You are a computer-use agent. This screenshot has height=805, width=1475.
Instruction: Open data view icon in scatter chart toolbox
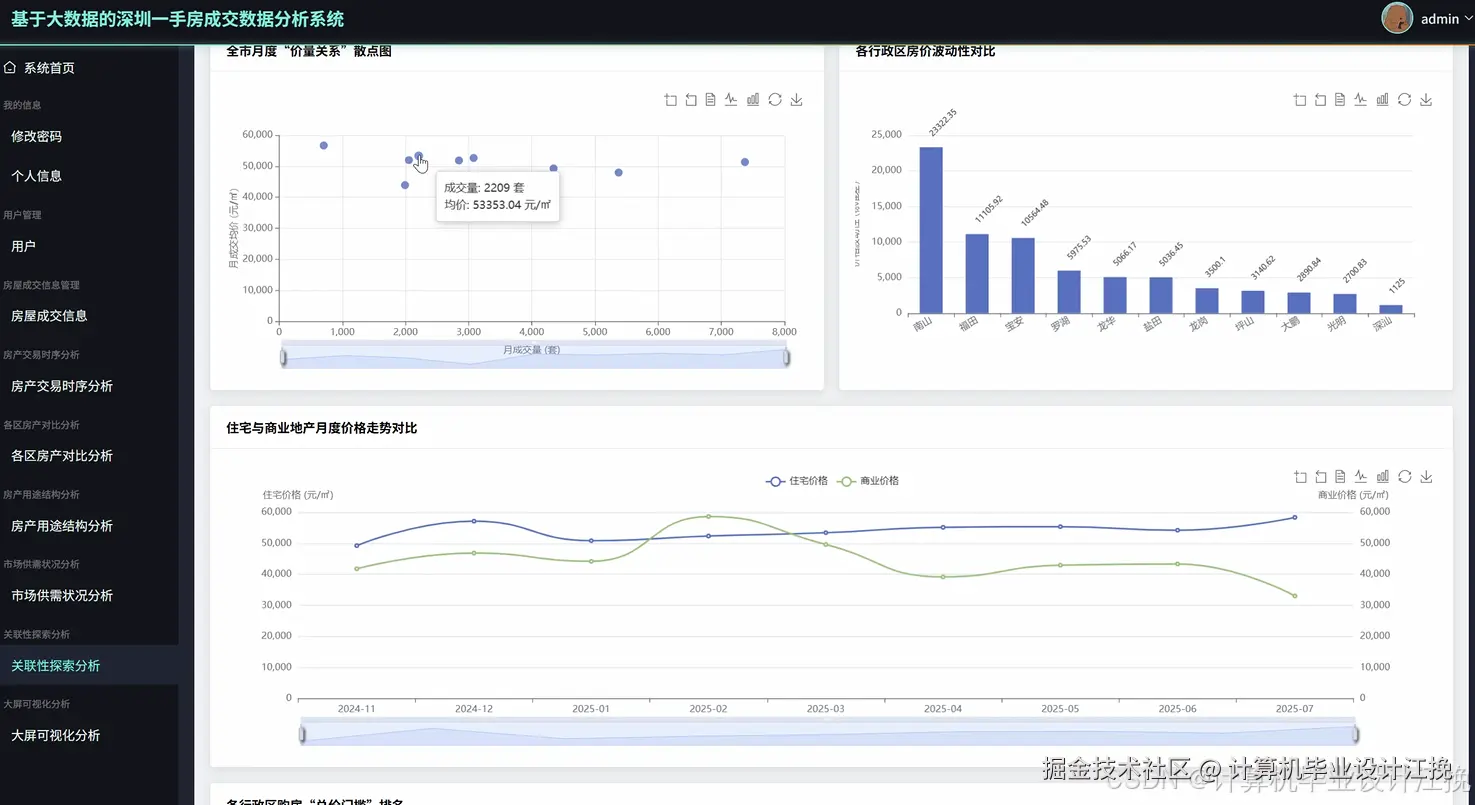[710, 100]
